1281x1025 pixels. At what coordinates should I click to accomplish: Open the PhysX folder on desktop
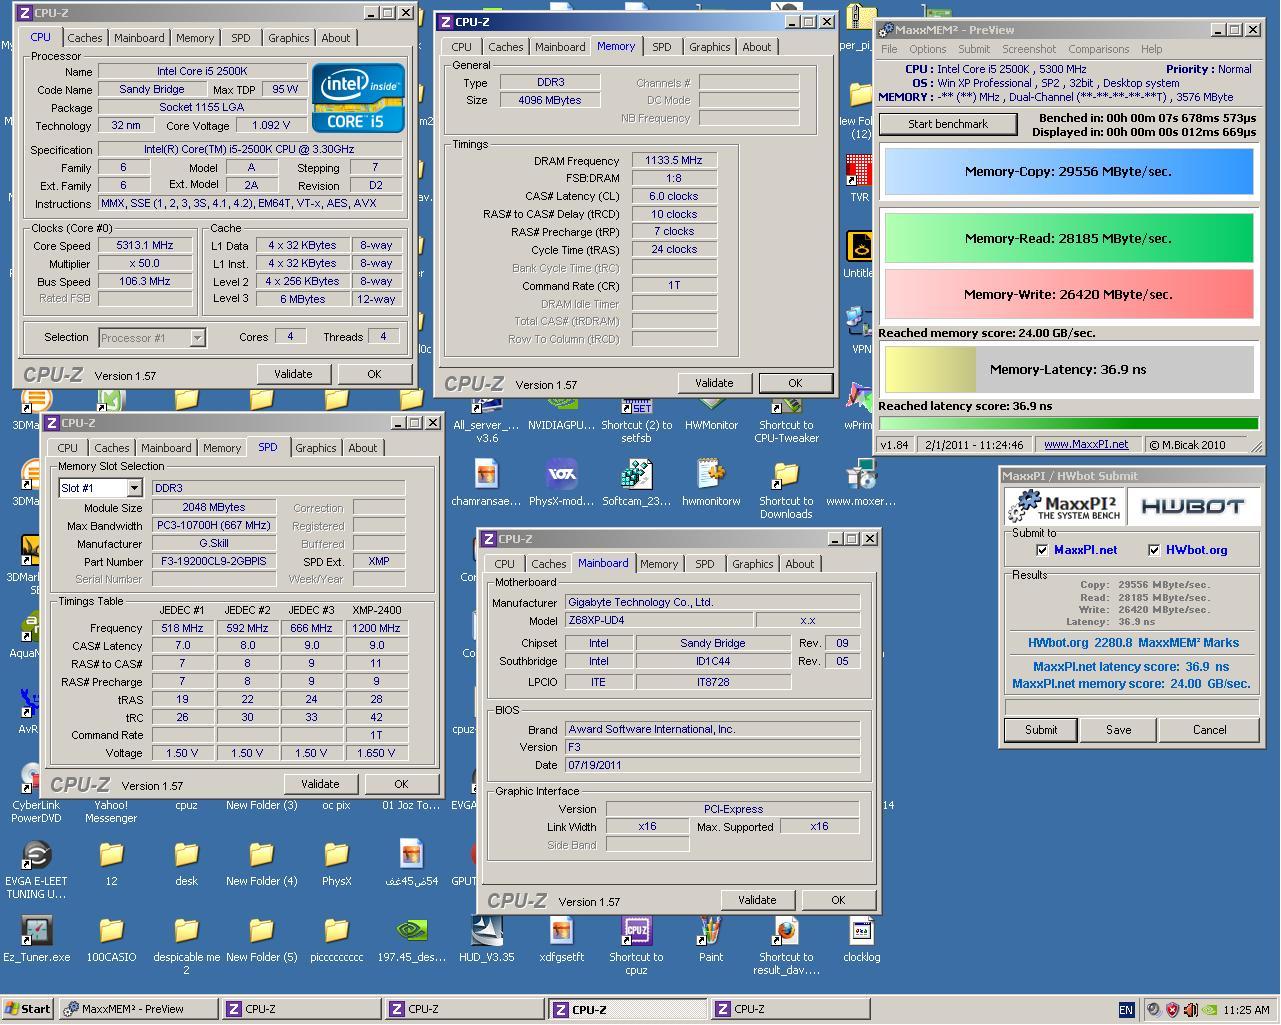coord(336,862)
